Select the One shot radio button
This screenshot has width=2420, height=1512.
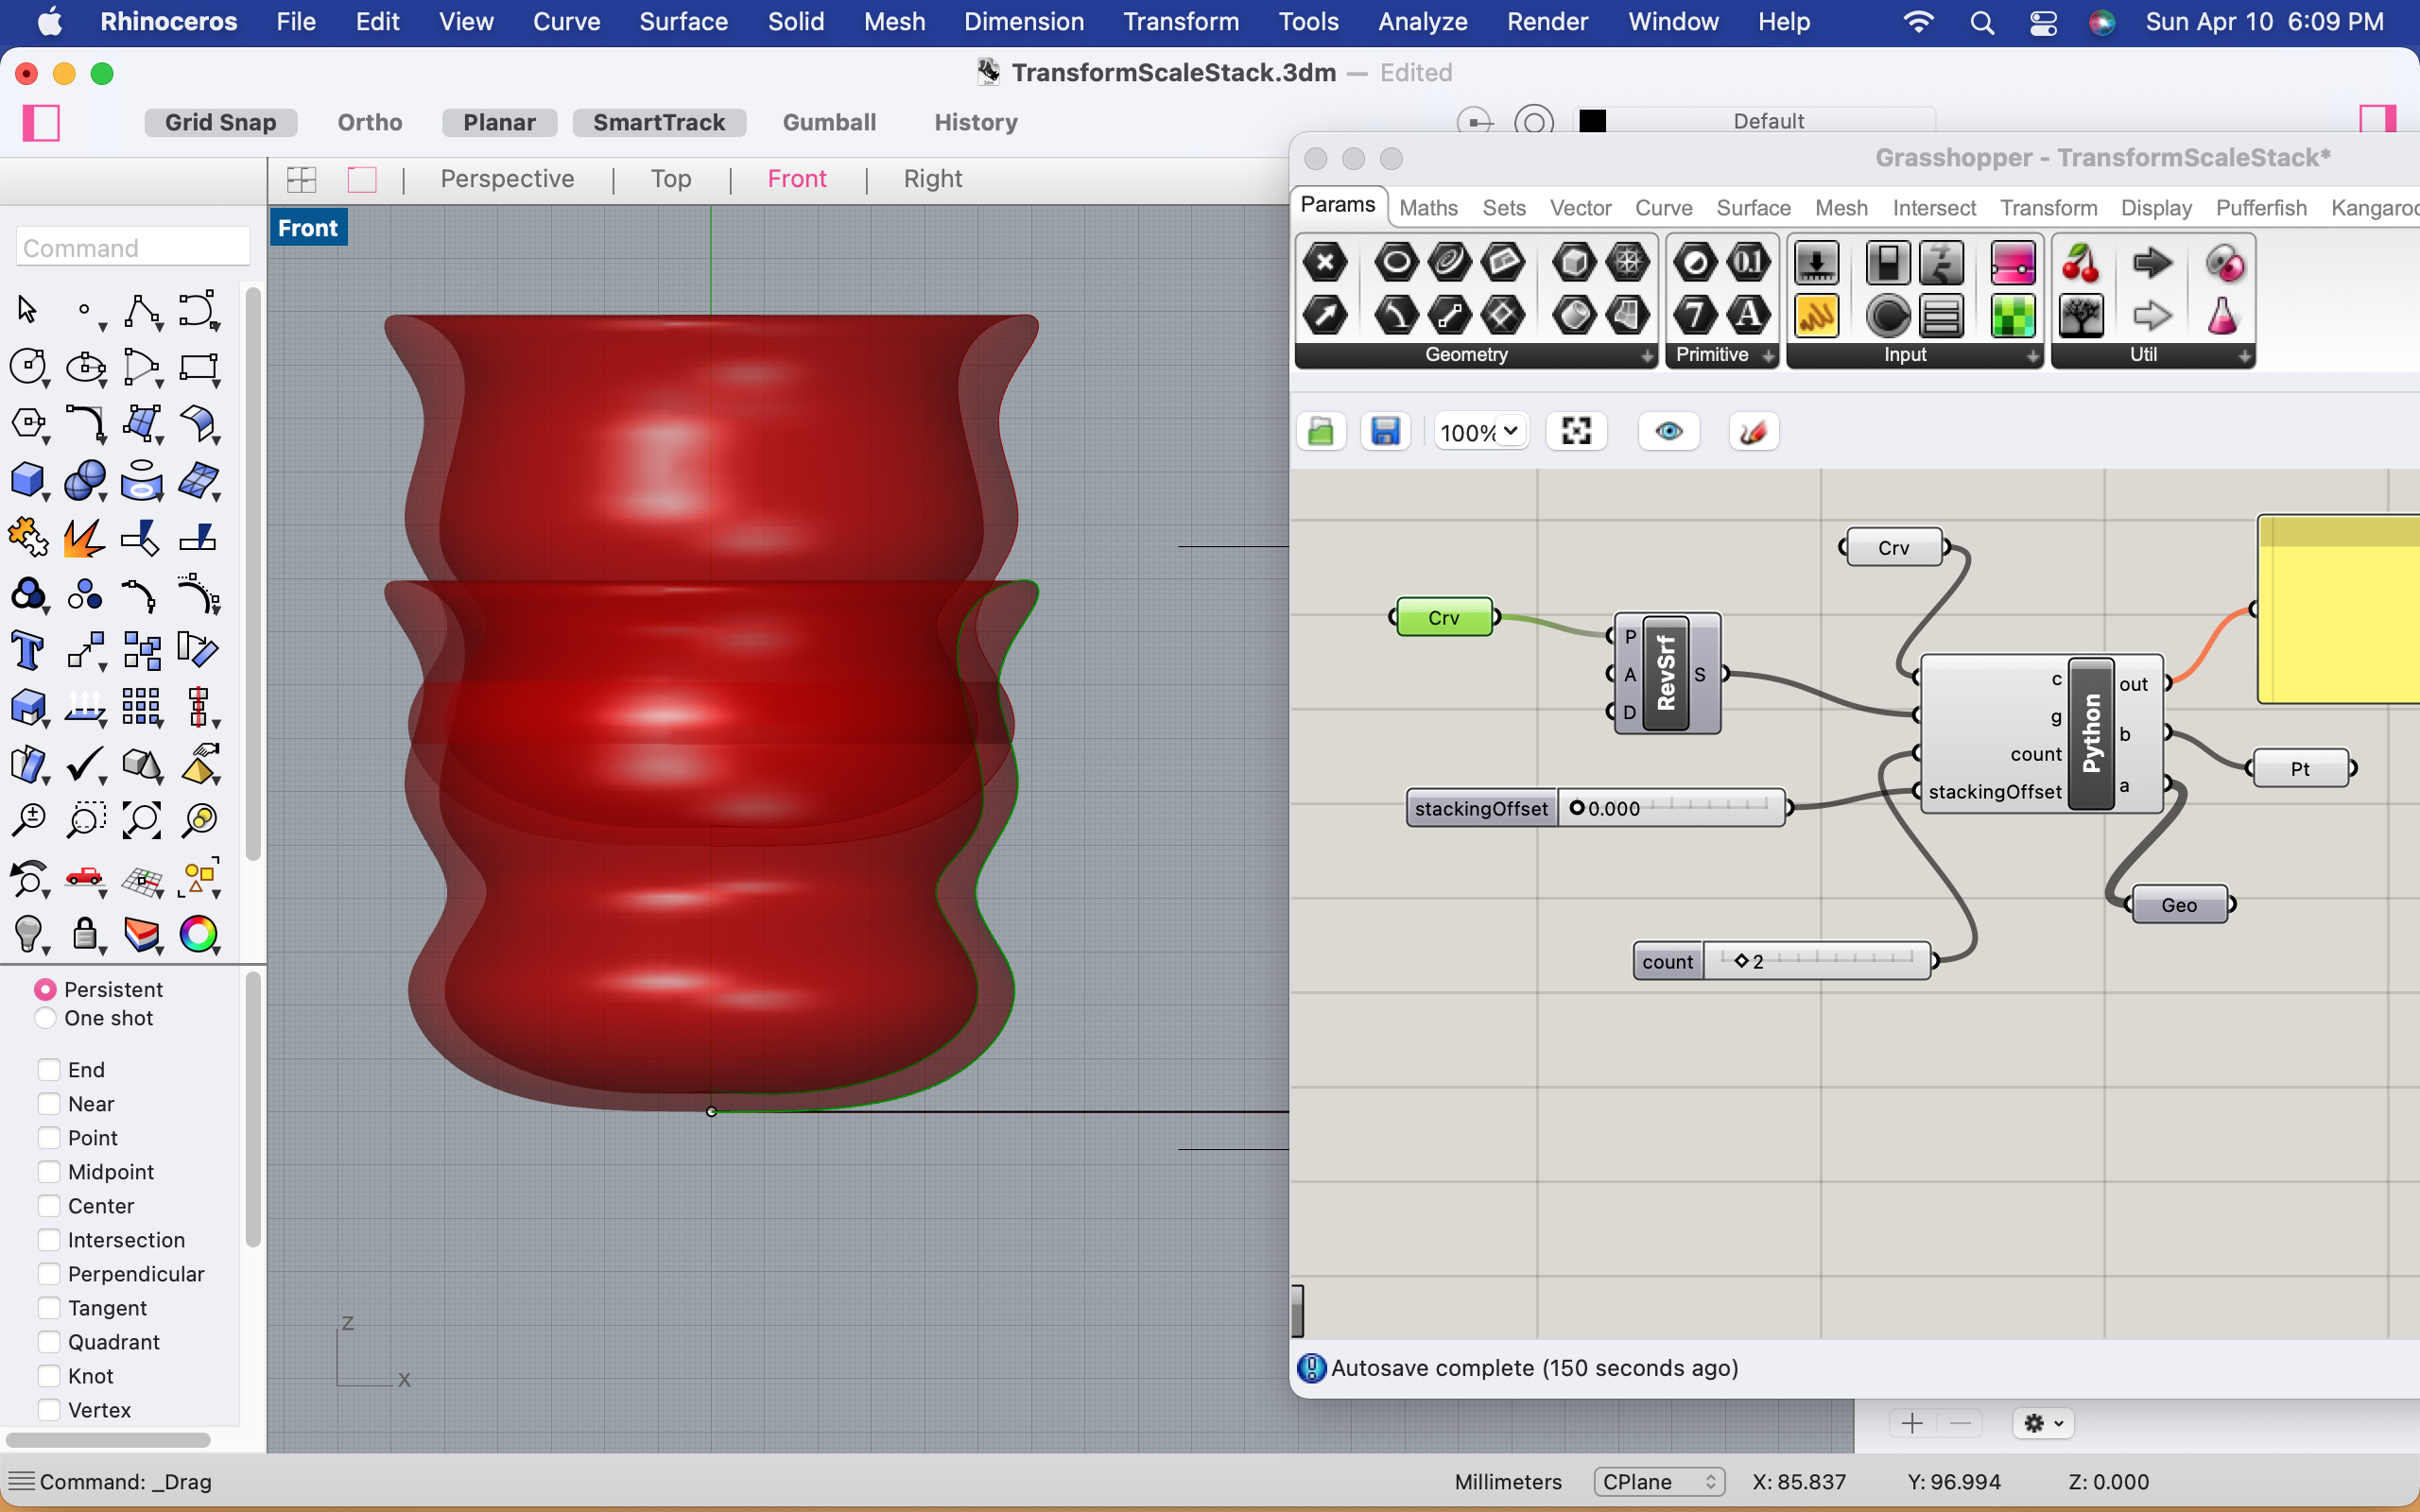click(x=45, y=1018)
